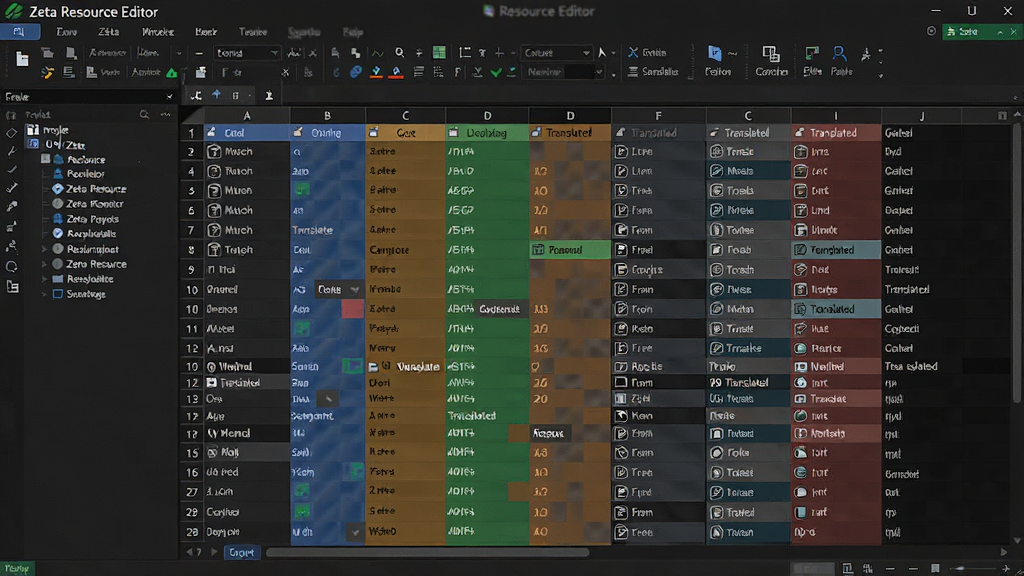Image resolution: width=1024 pixels, height=576 pixels.
Task: Open the cell dropdown in column B first row 10
Action: 355,289
